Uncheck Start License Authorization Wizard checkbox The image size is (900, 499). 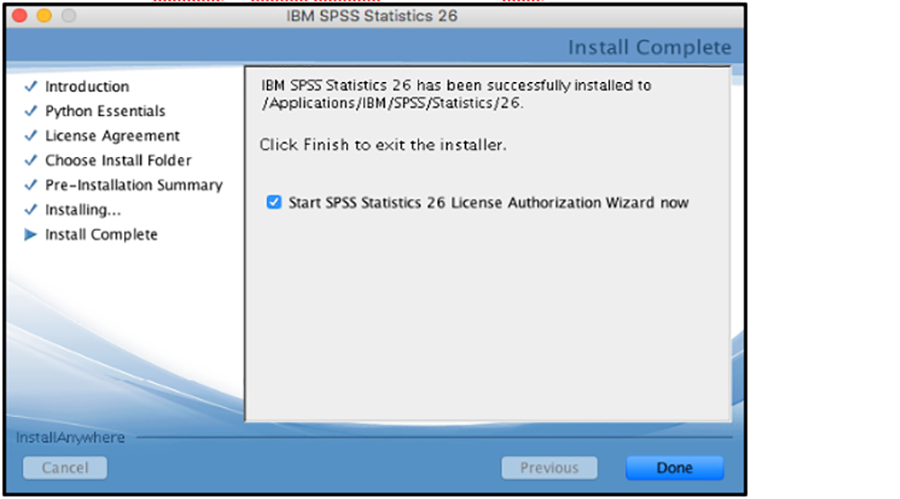(274, 202)
